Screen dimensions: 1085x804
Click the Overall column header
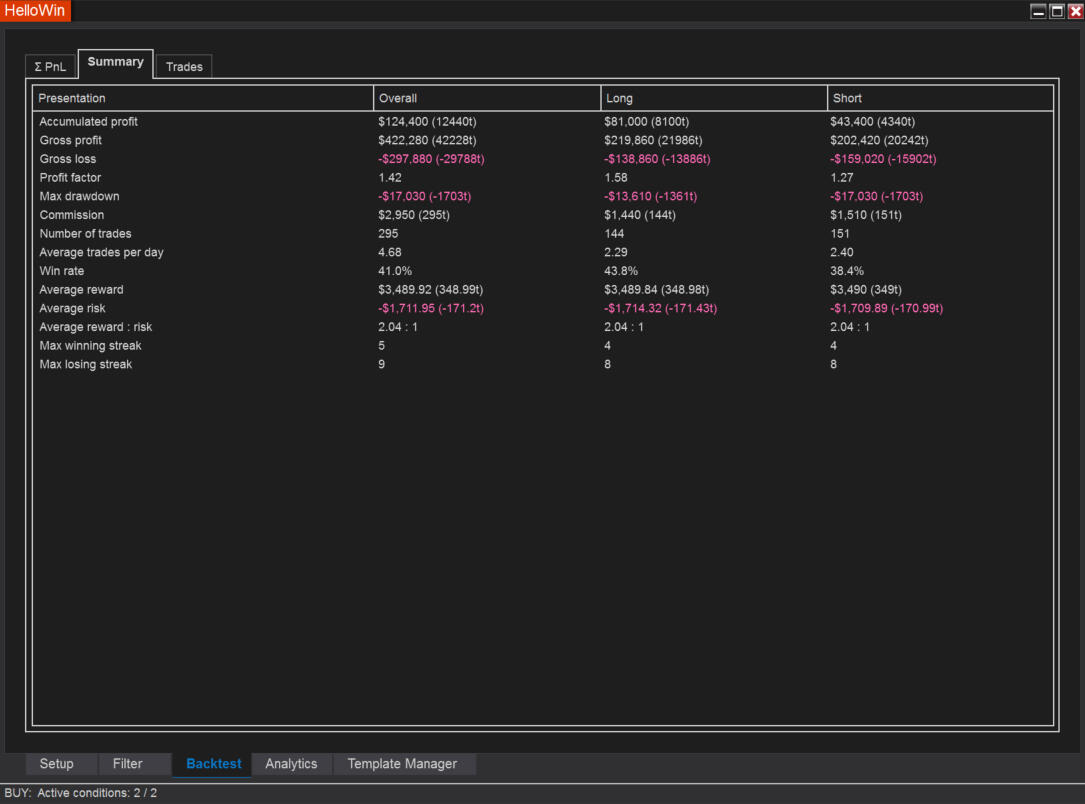coord(398,98)
